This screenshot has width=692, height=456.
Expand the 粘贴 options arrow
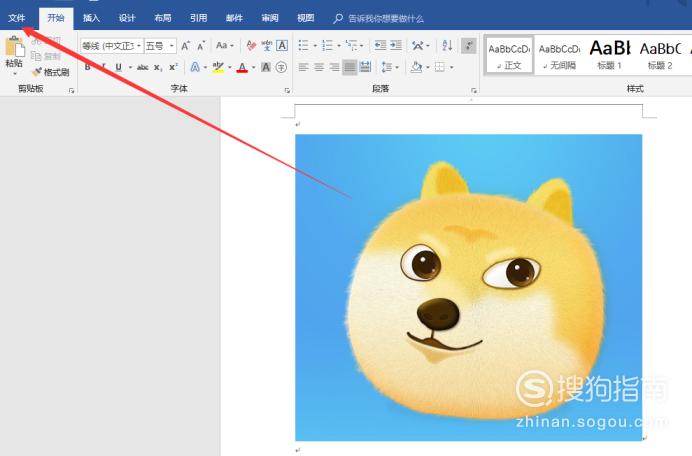point(14,73)
